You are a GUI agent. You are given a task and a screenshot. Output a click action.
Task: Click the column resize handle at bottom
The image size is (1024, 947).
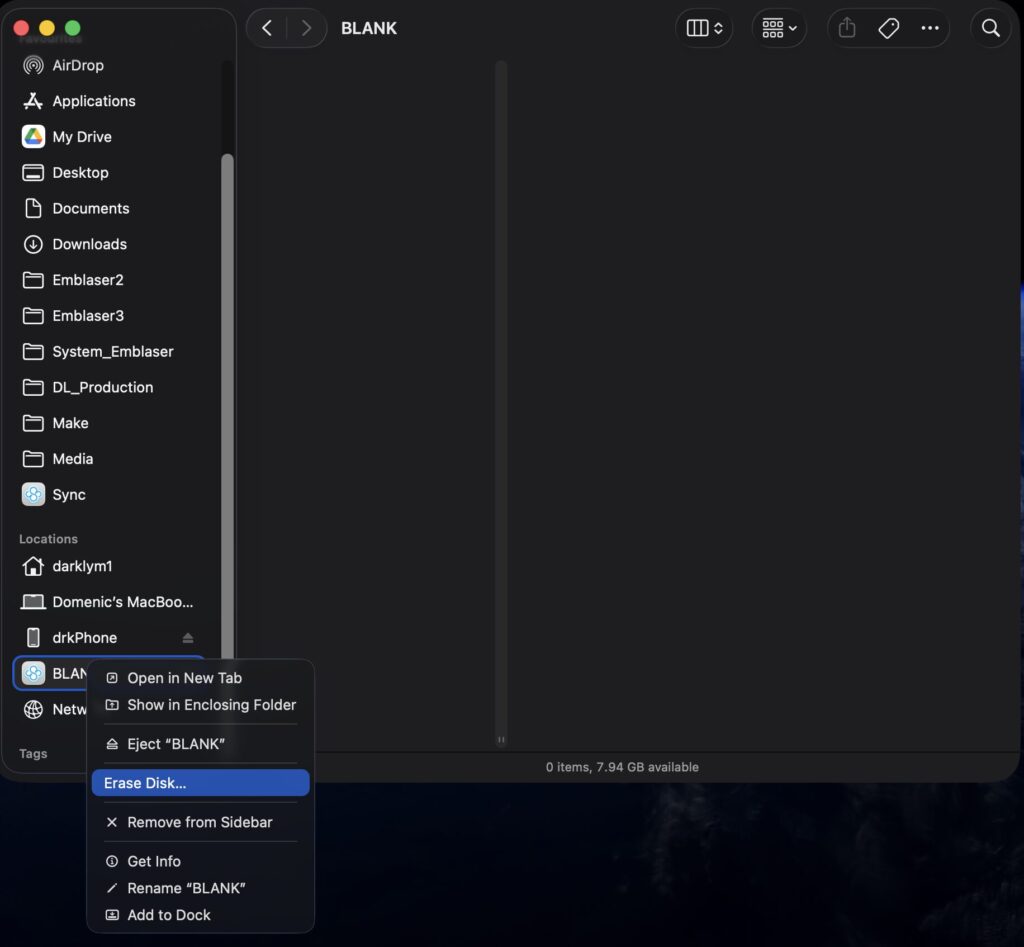coord(501,740)
